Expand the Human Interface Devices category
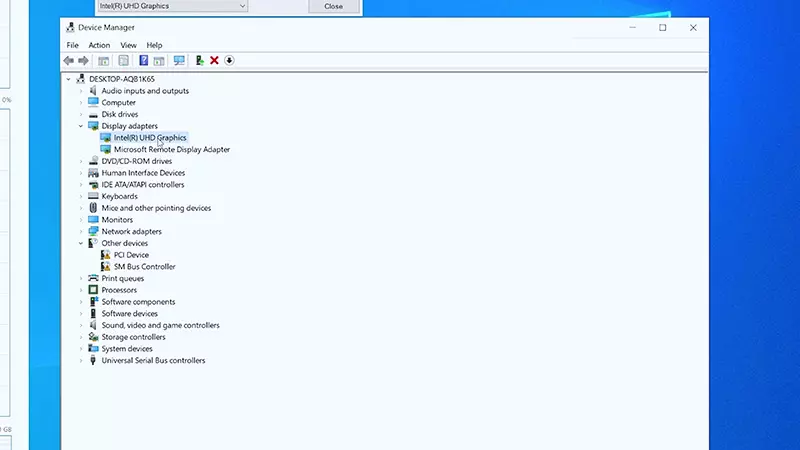 81,173
